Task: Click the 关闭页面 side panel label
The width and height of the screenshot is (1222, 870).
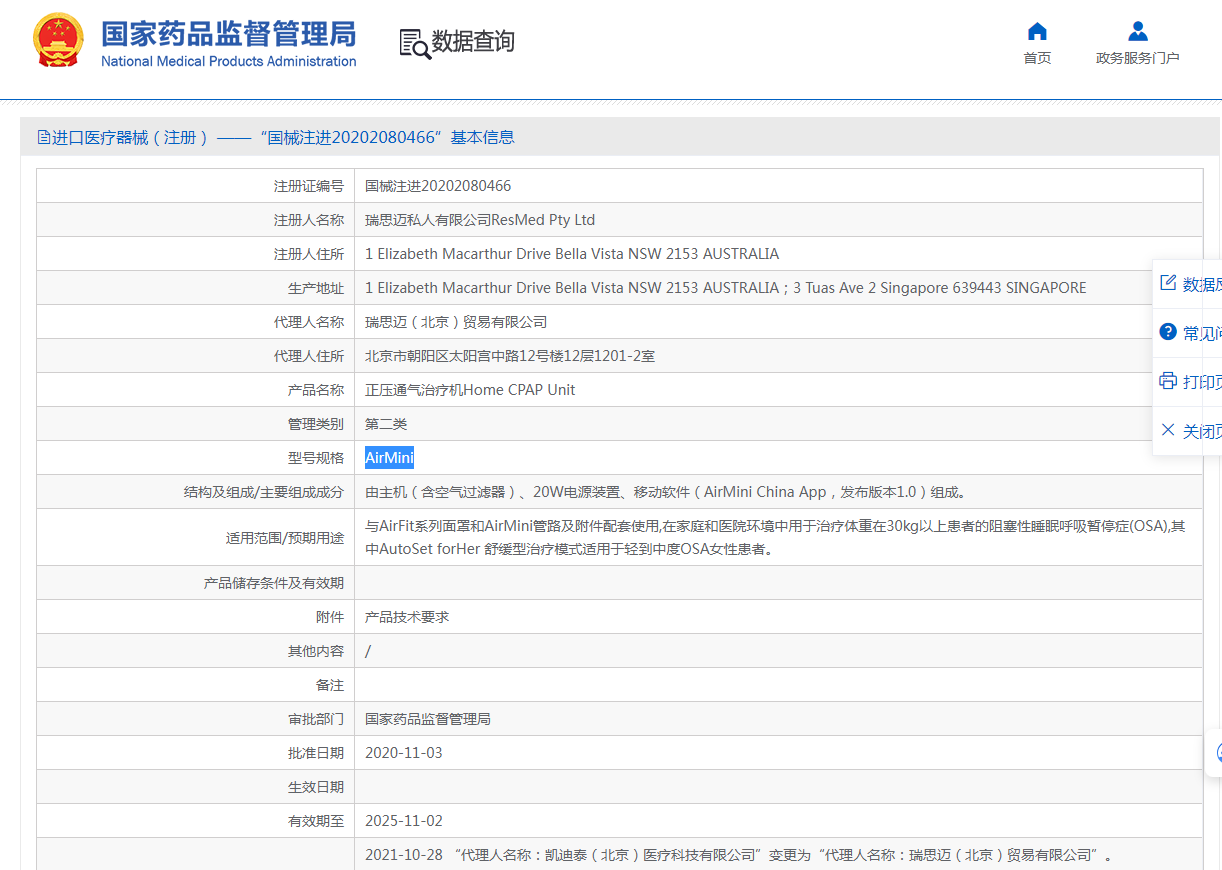Action: pyautogui.click(x=1202, y=431)
